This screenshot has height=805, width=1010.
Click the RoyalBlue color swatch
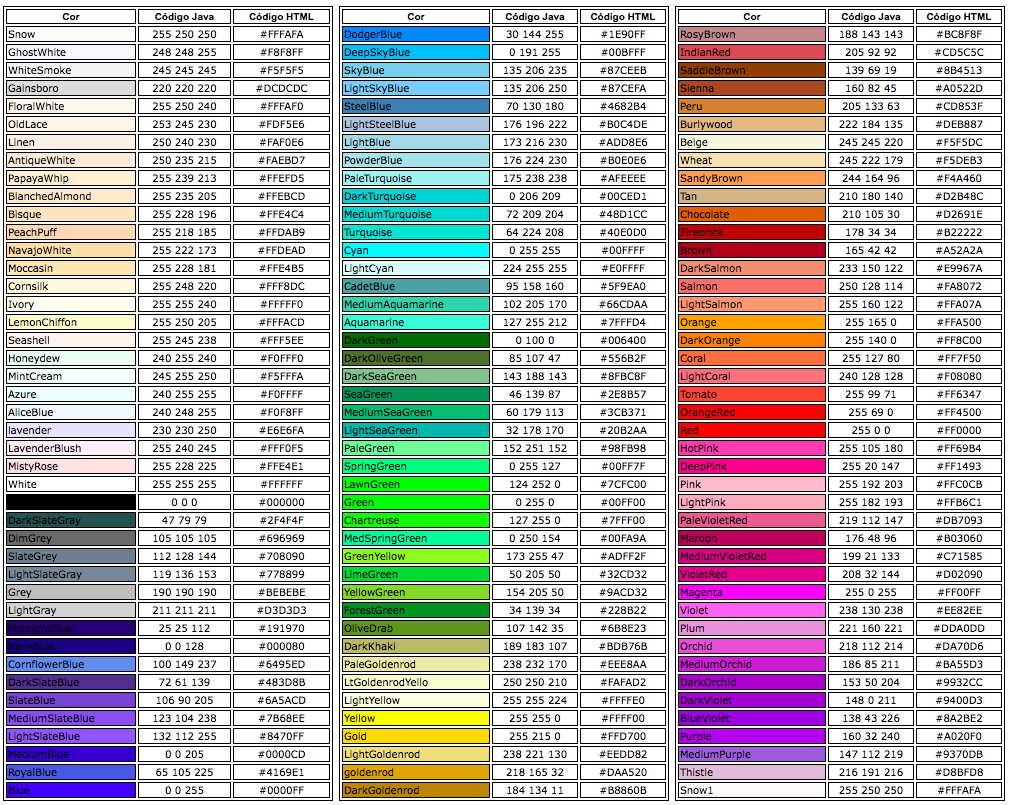[x=70, y=772]
